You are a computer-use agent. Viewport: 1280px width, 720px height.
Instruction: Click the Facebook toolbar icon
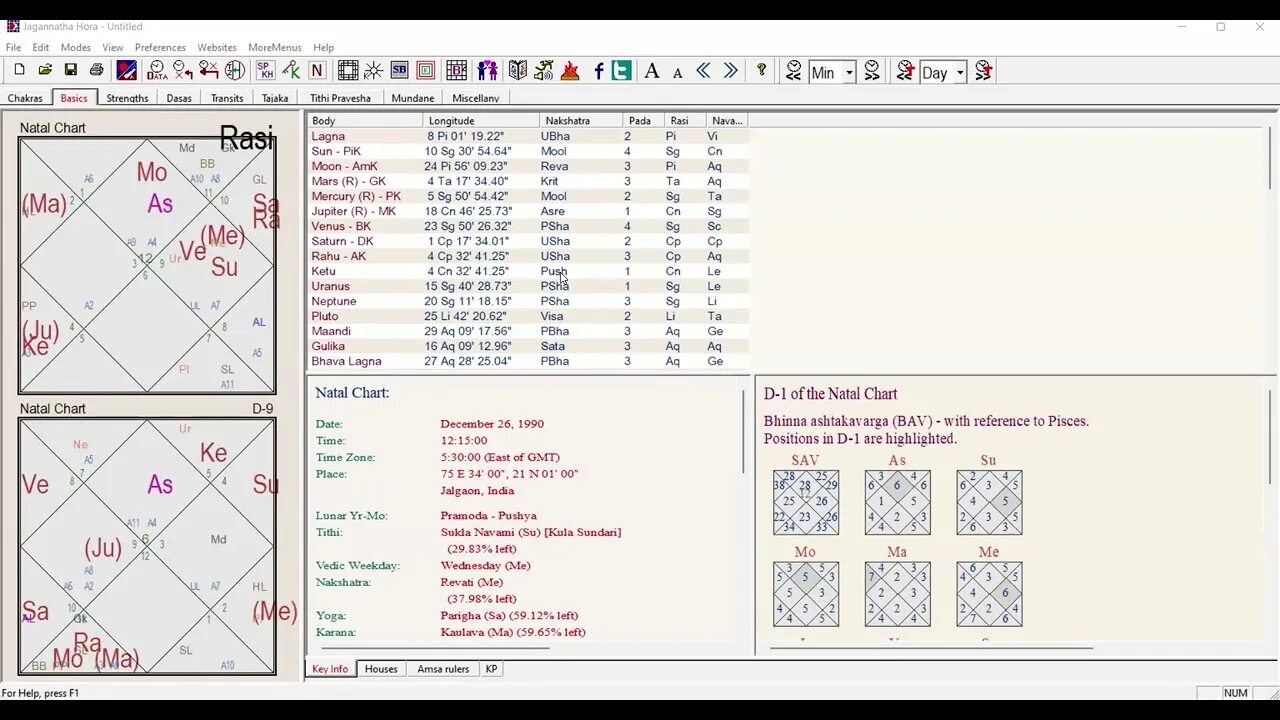pyautogui.click(x=599, y=70)
